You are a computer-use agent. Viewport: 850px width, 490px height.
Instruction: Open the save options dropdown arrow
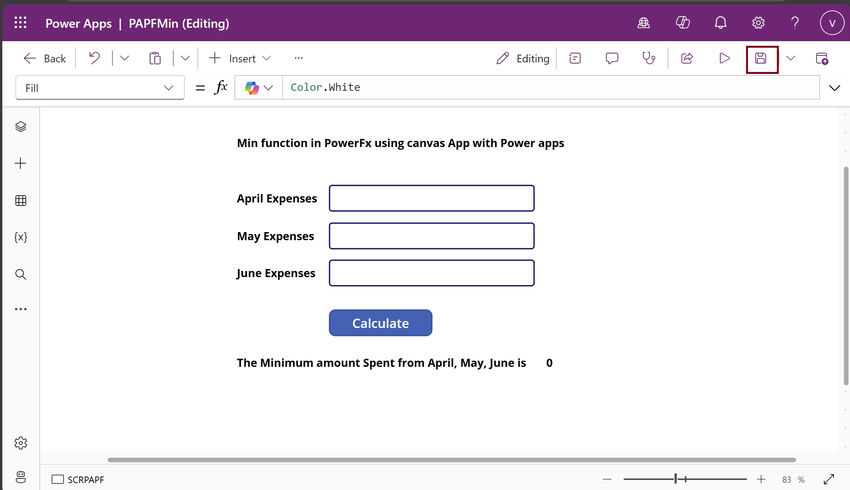(790, 58)
